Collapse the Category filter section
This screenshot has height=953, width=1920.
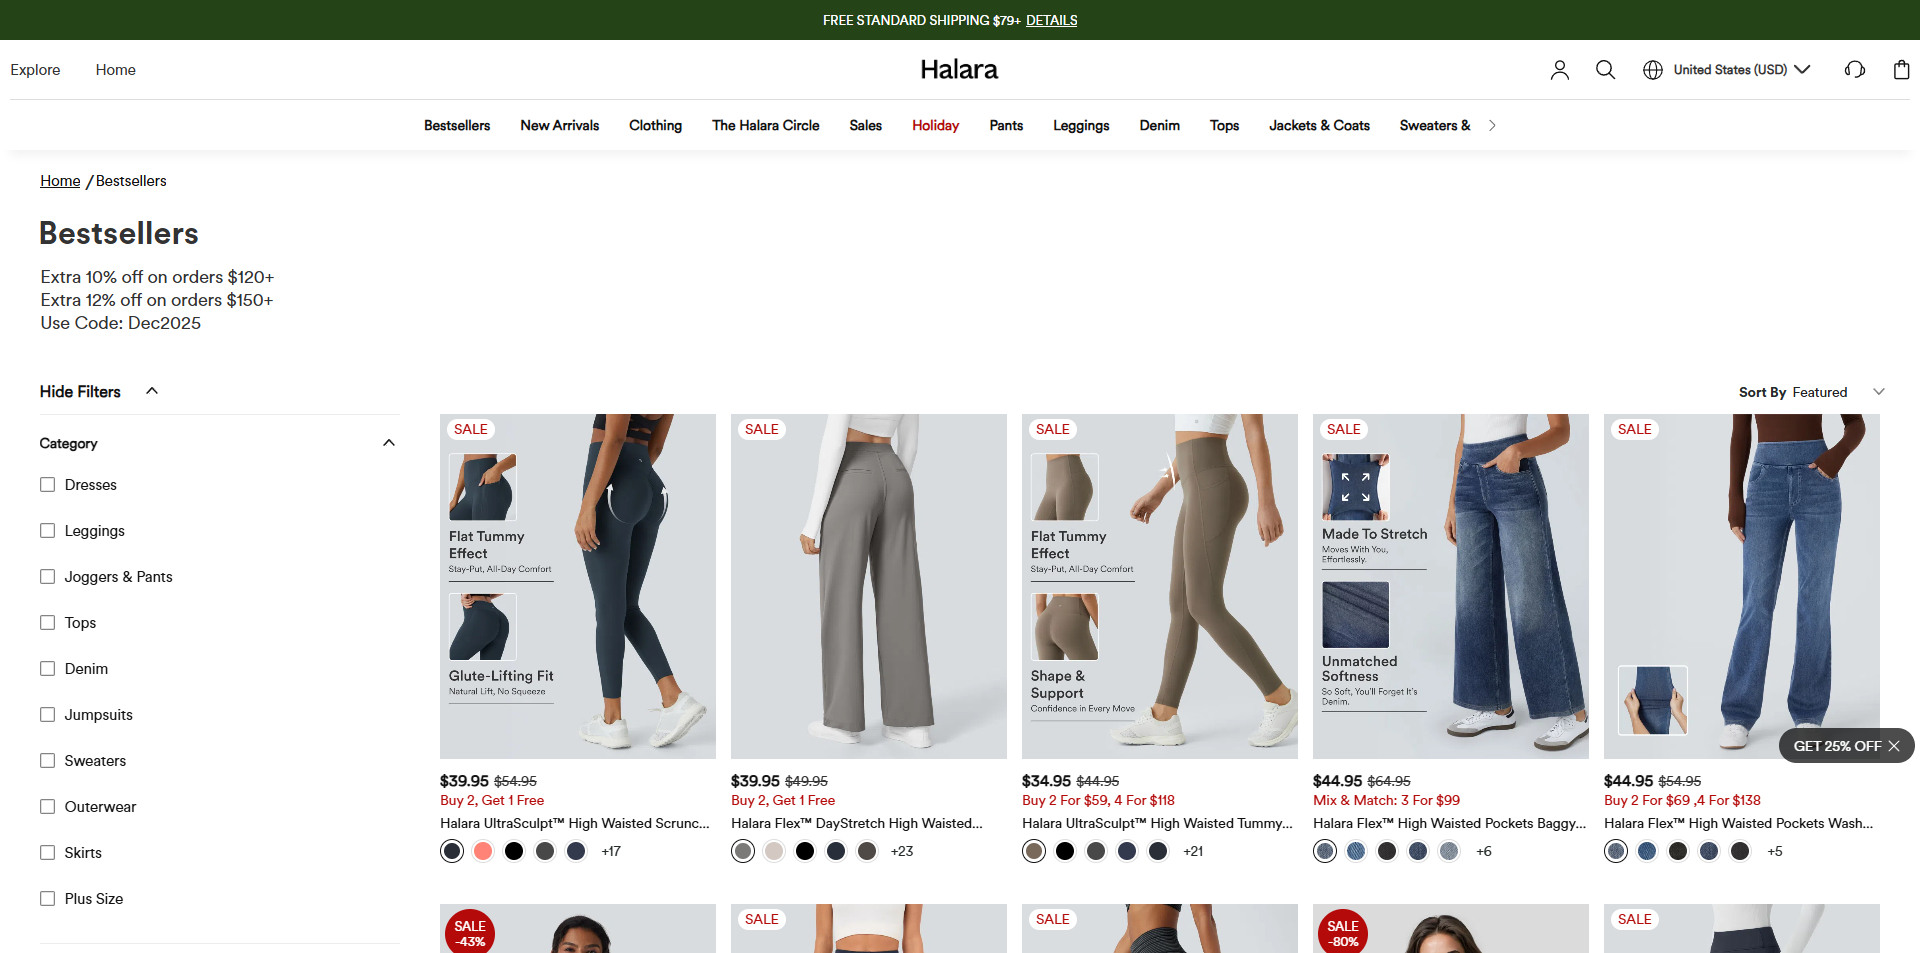(x=388, y=442)
